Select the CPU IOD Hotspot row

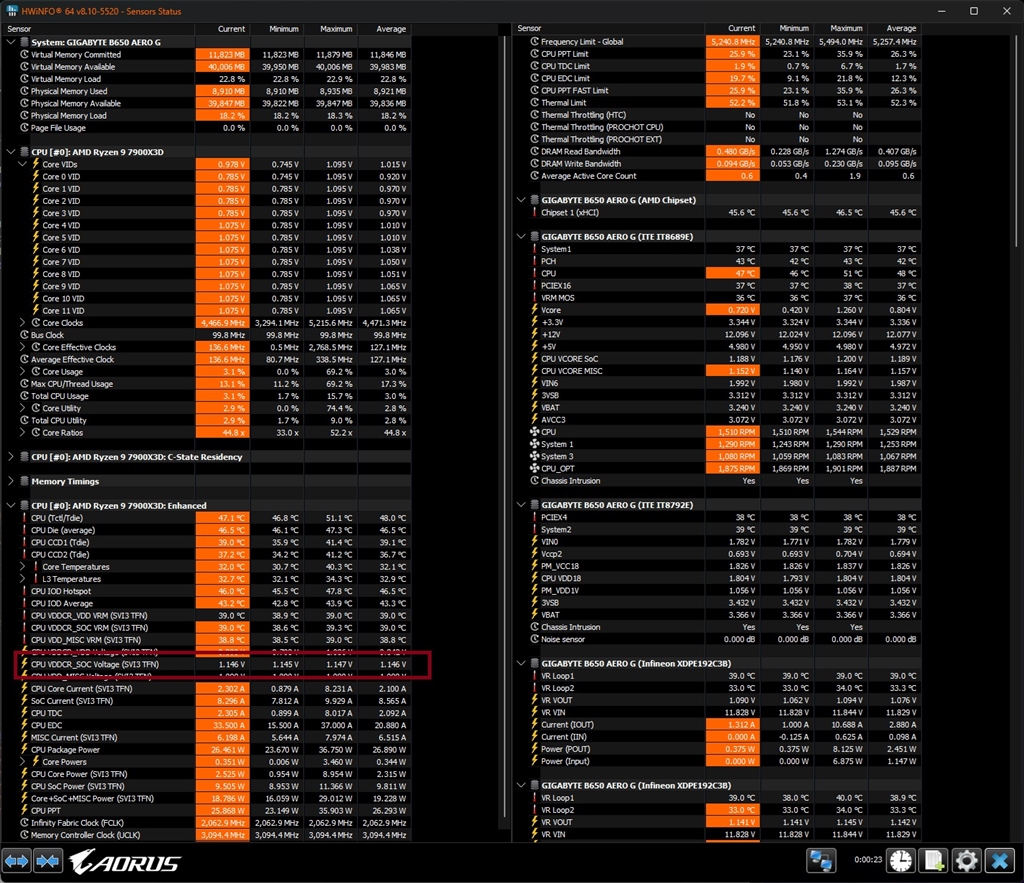tap(206, 591)
